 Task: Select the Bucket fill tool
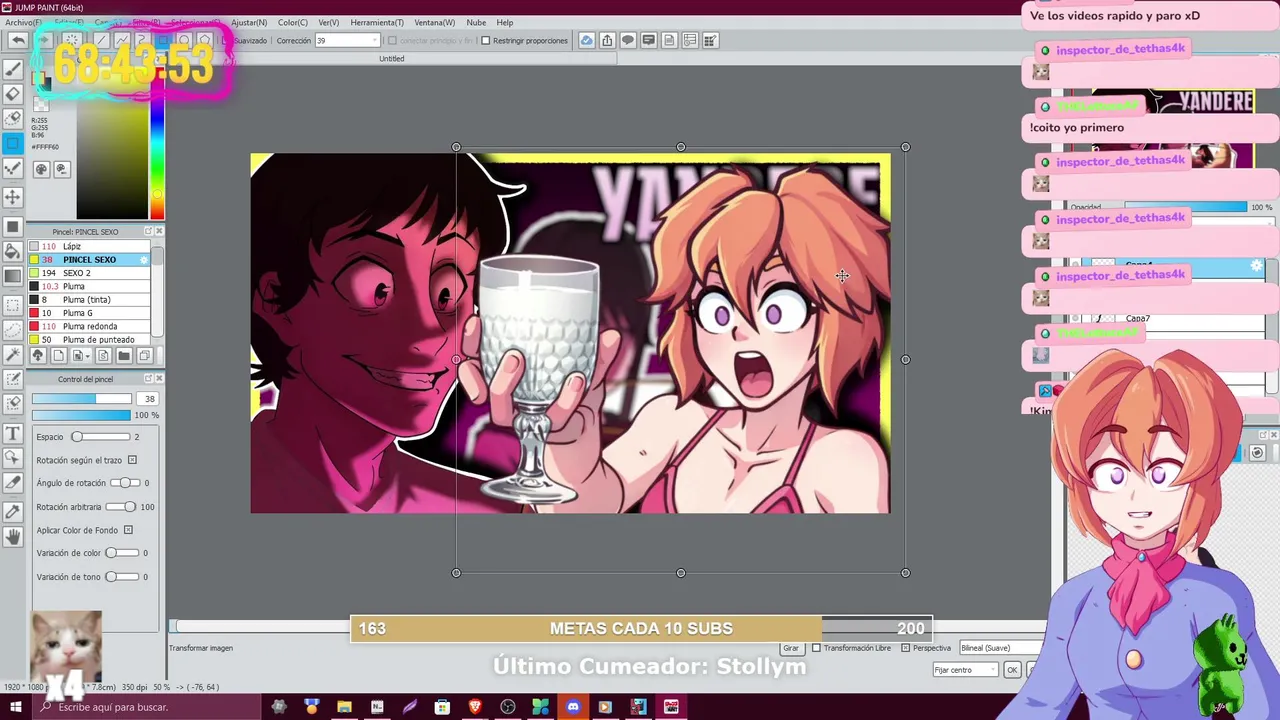click(13, 252)
